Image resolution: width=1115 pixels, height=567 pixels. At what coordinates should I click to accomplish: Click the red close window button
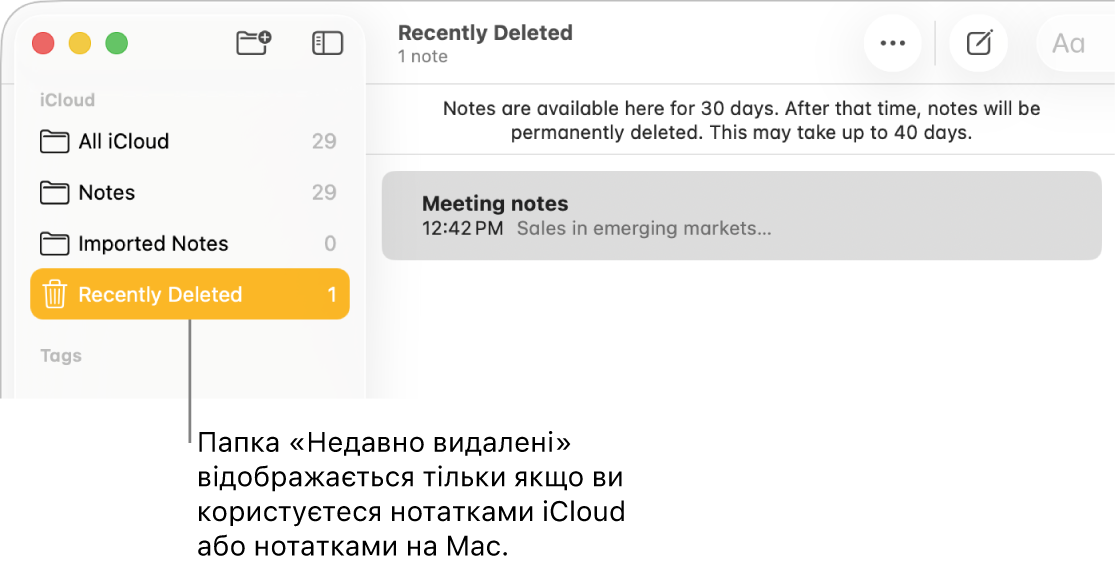pyautogui.click(x=43, y=43)
